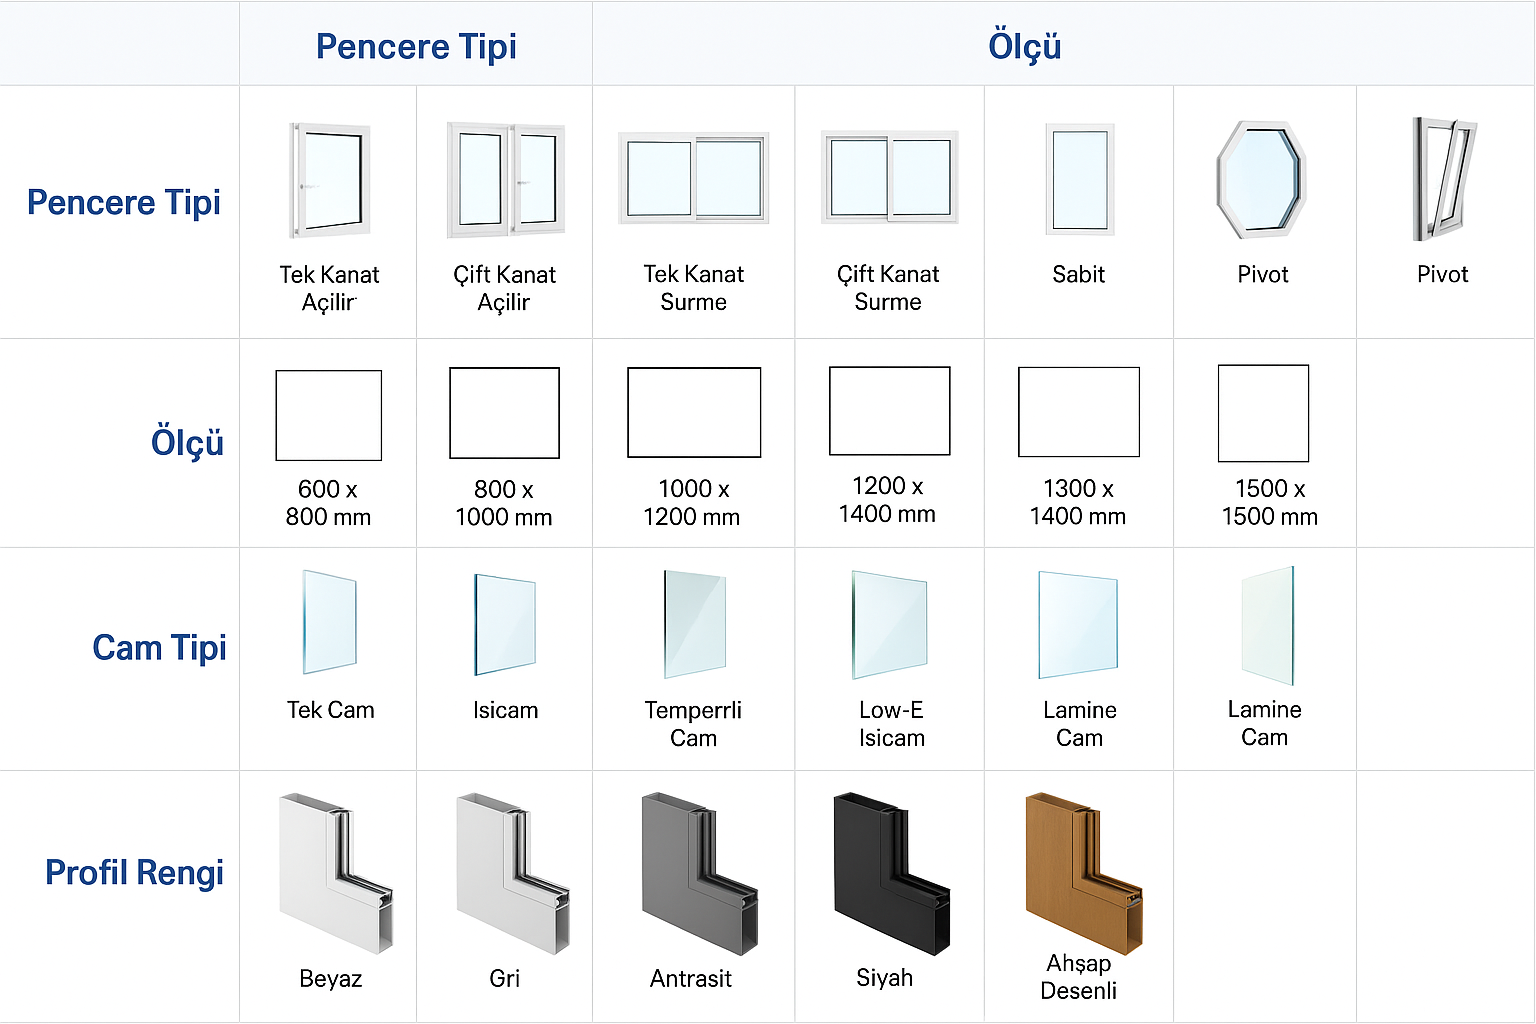Select the octagonal Pivot window icon
Viewport: 1536px width, 1024px height.
tap(1262, 180)
